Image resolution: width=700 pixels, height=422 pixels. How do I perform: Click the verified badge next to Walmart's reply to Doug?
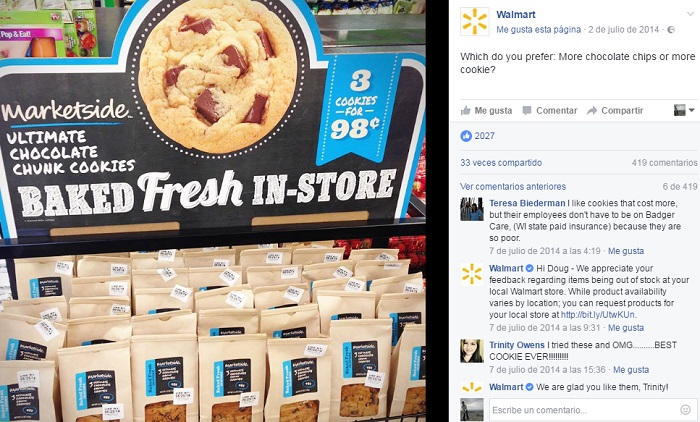529,268
